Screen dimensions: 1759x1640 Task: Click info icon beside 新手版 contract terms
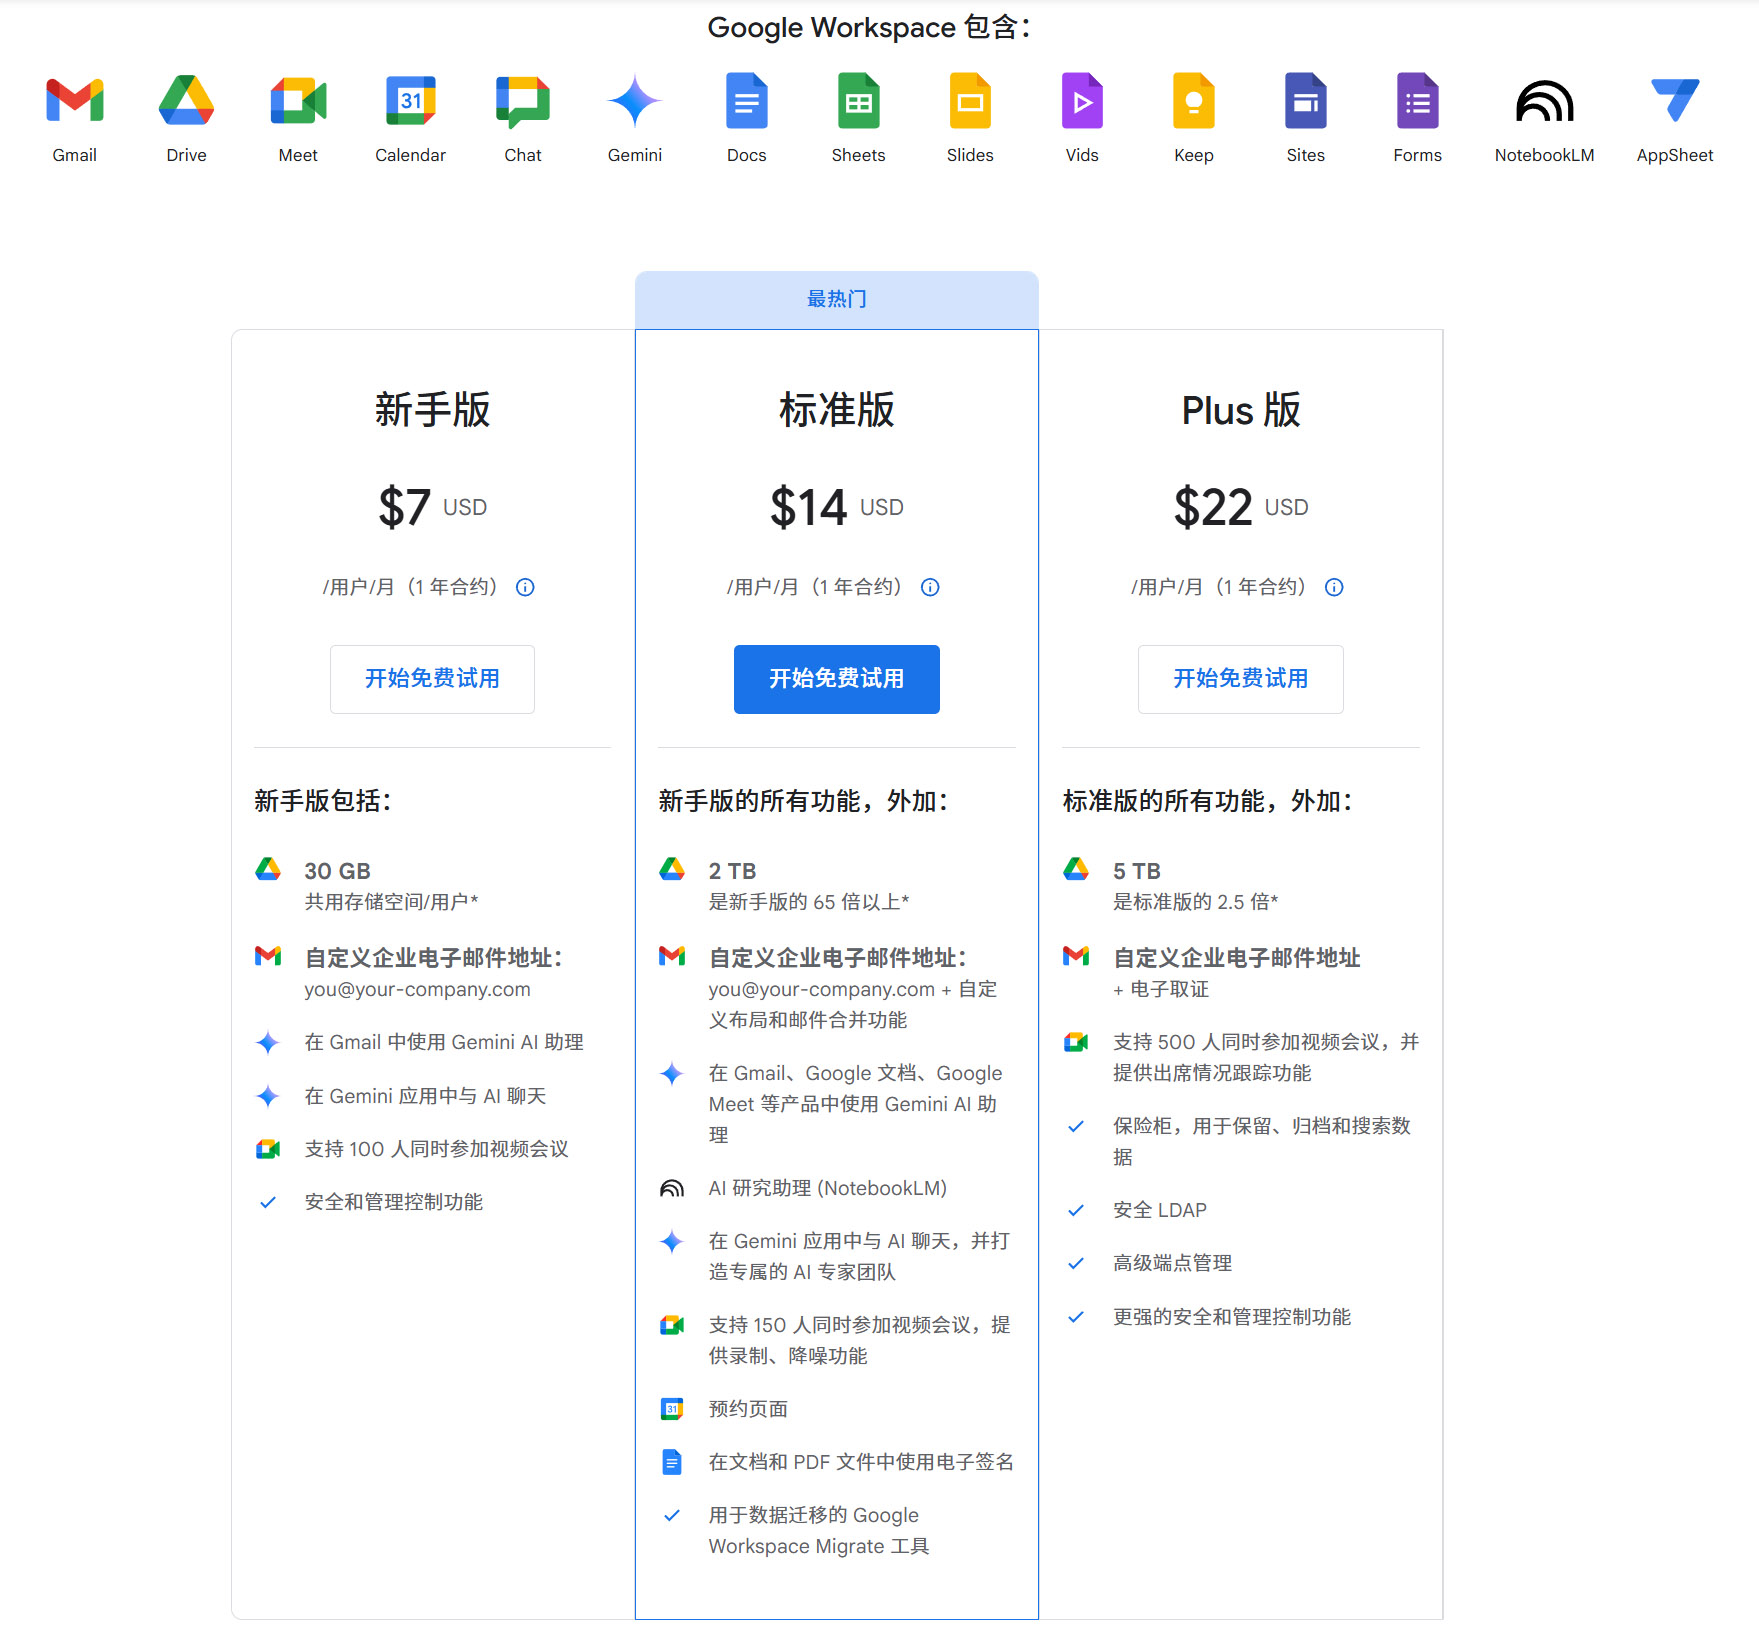pyautogui.click(x=525, y=587)
